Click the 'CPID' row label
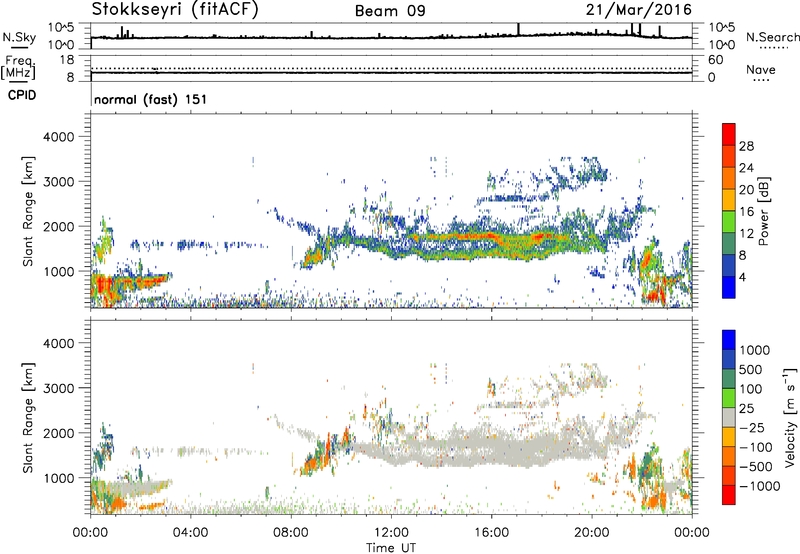800x554 pixels. tap(22, 95)
